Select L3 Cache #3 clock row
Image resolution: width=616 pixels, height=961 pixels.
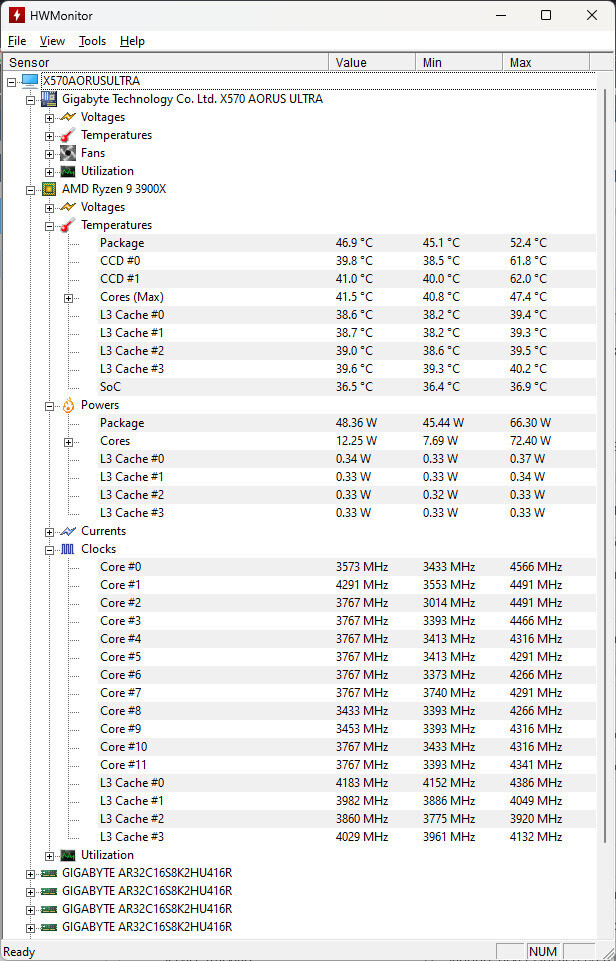347,837
